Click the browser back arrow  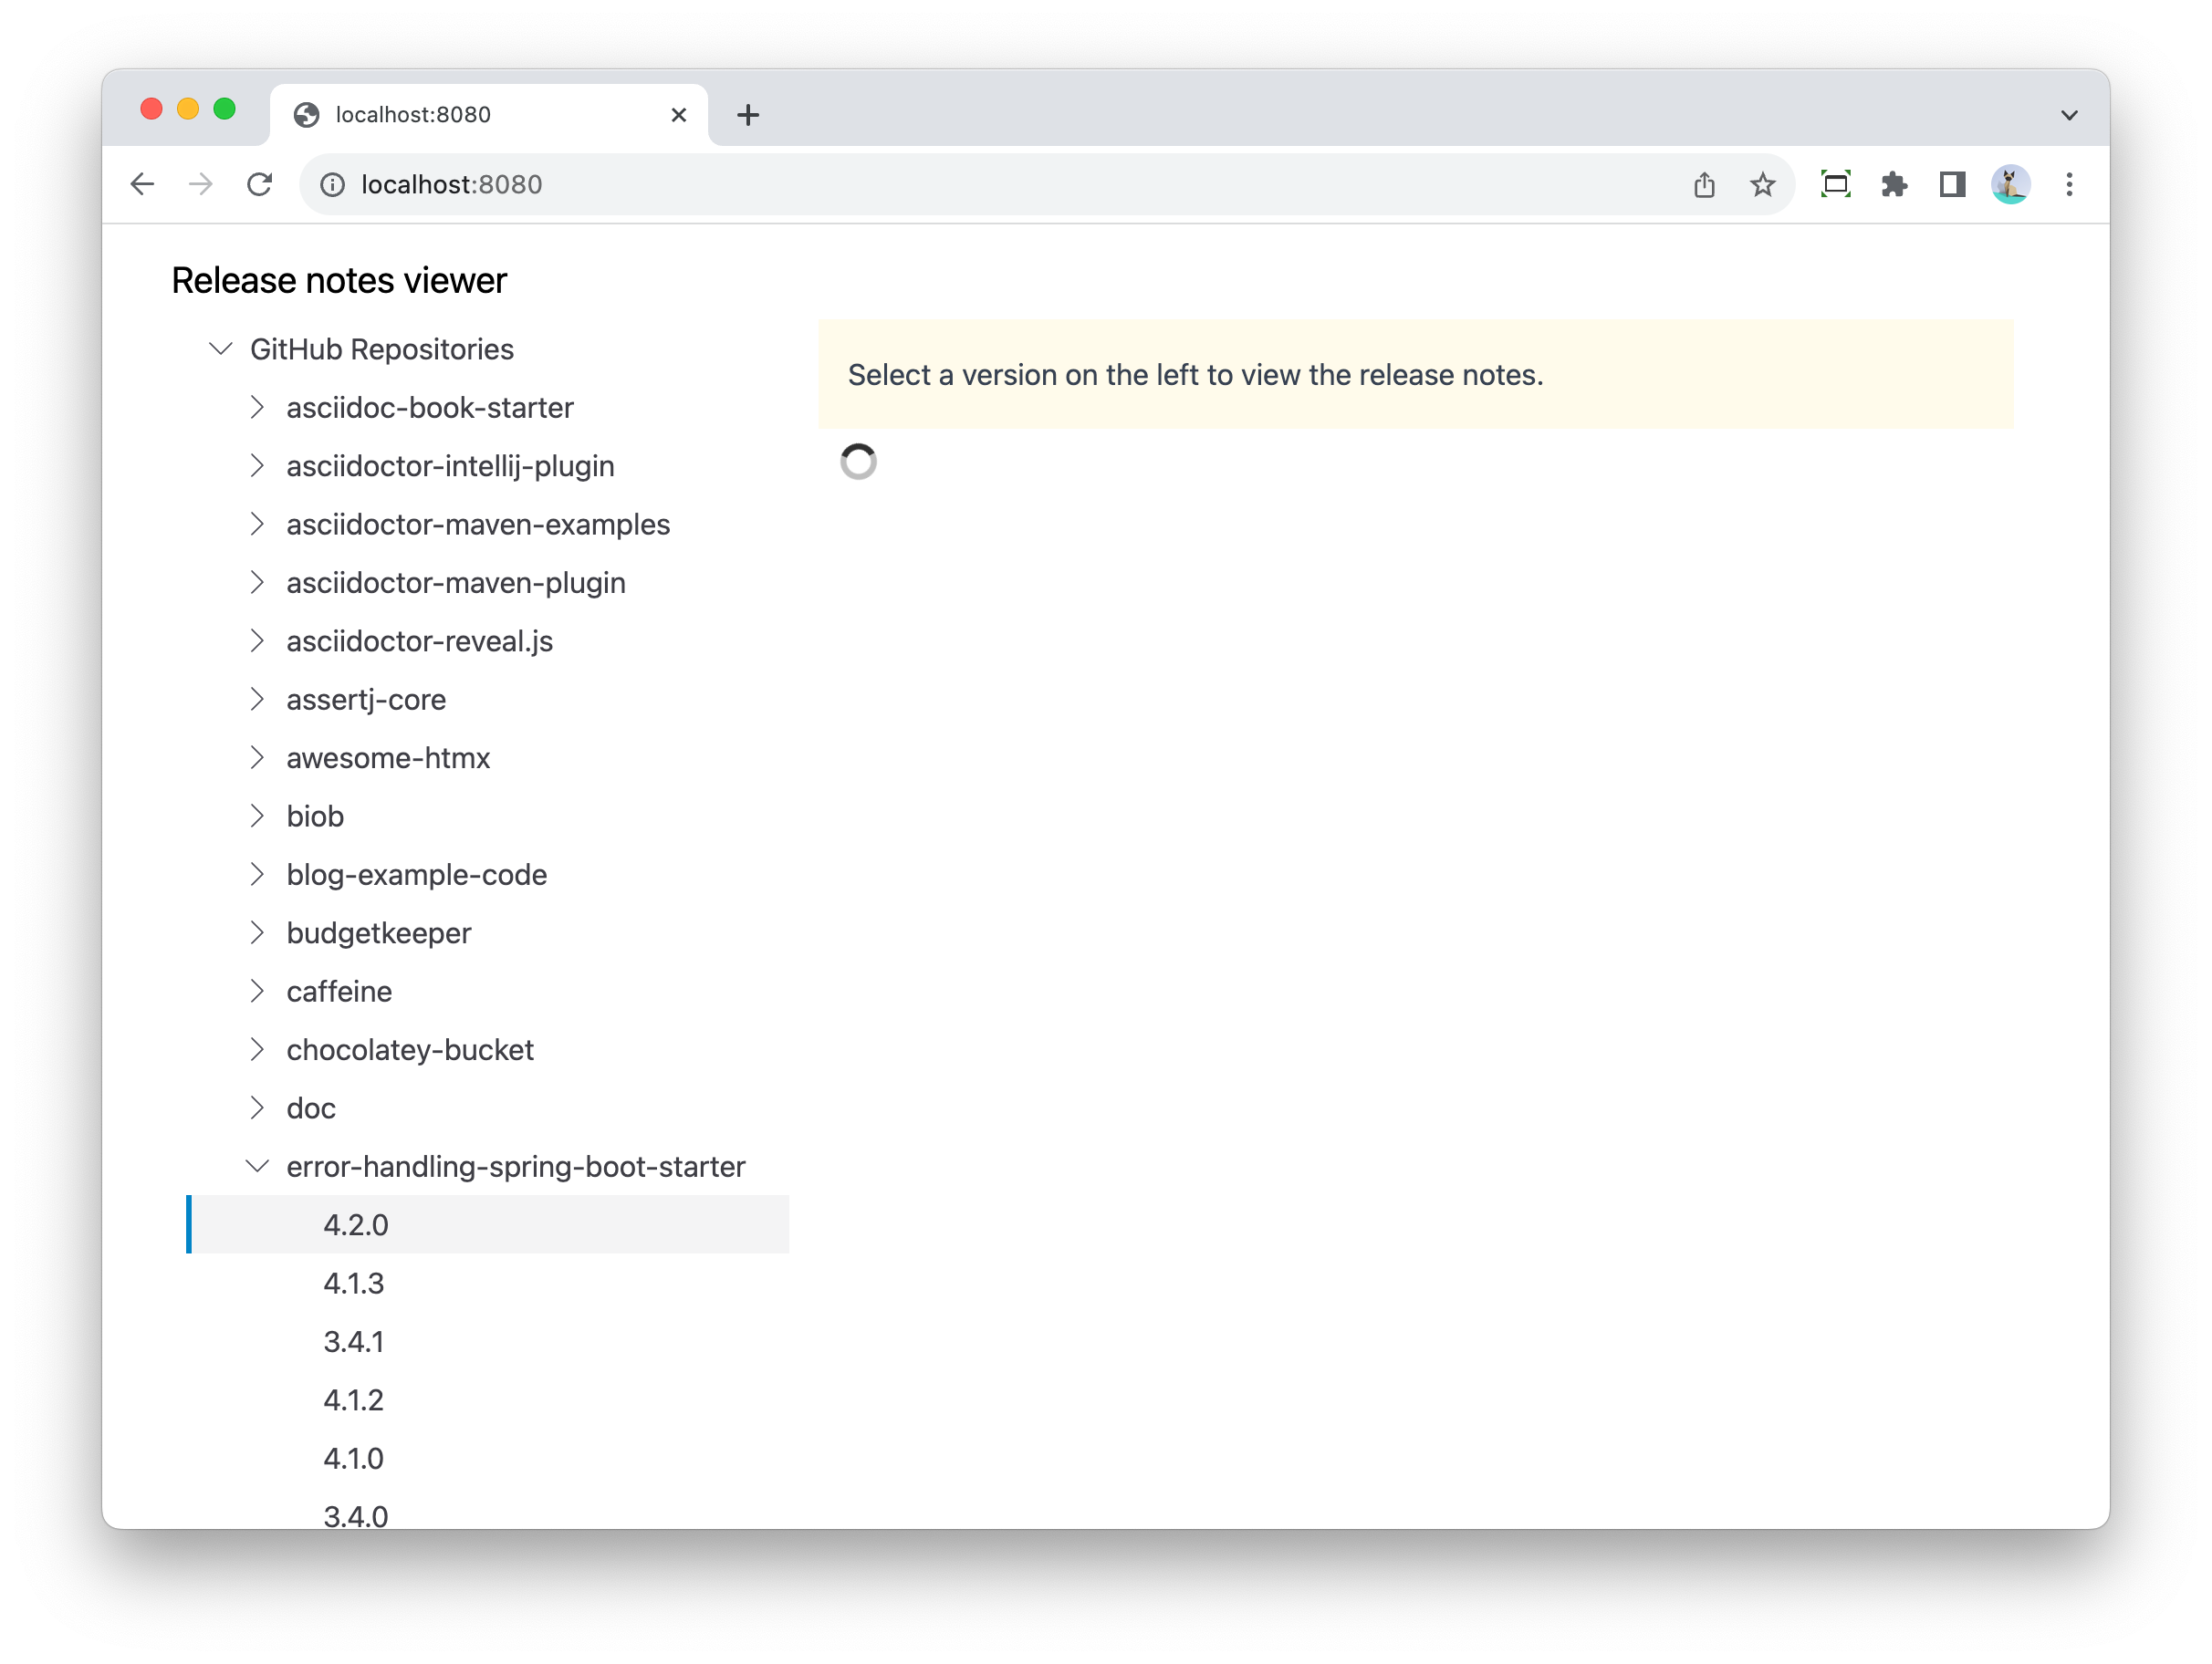click(x=143, y=184)
